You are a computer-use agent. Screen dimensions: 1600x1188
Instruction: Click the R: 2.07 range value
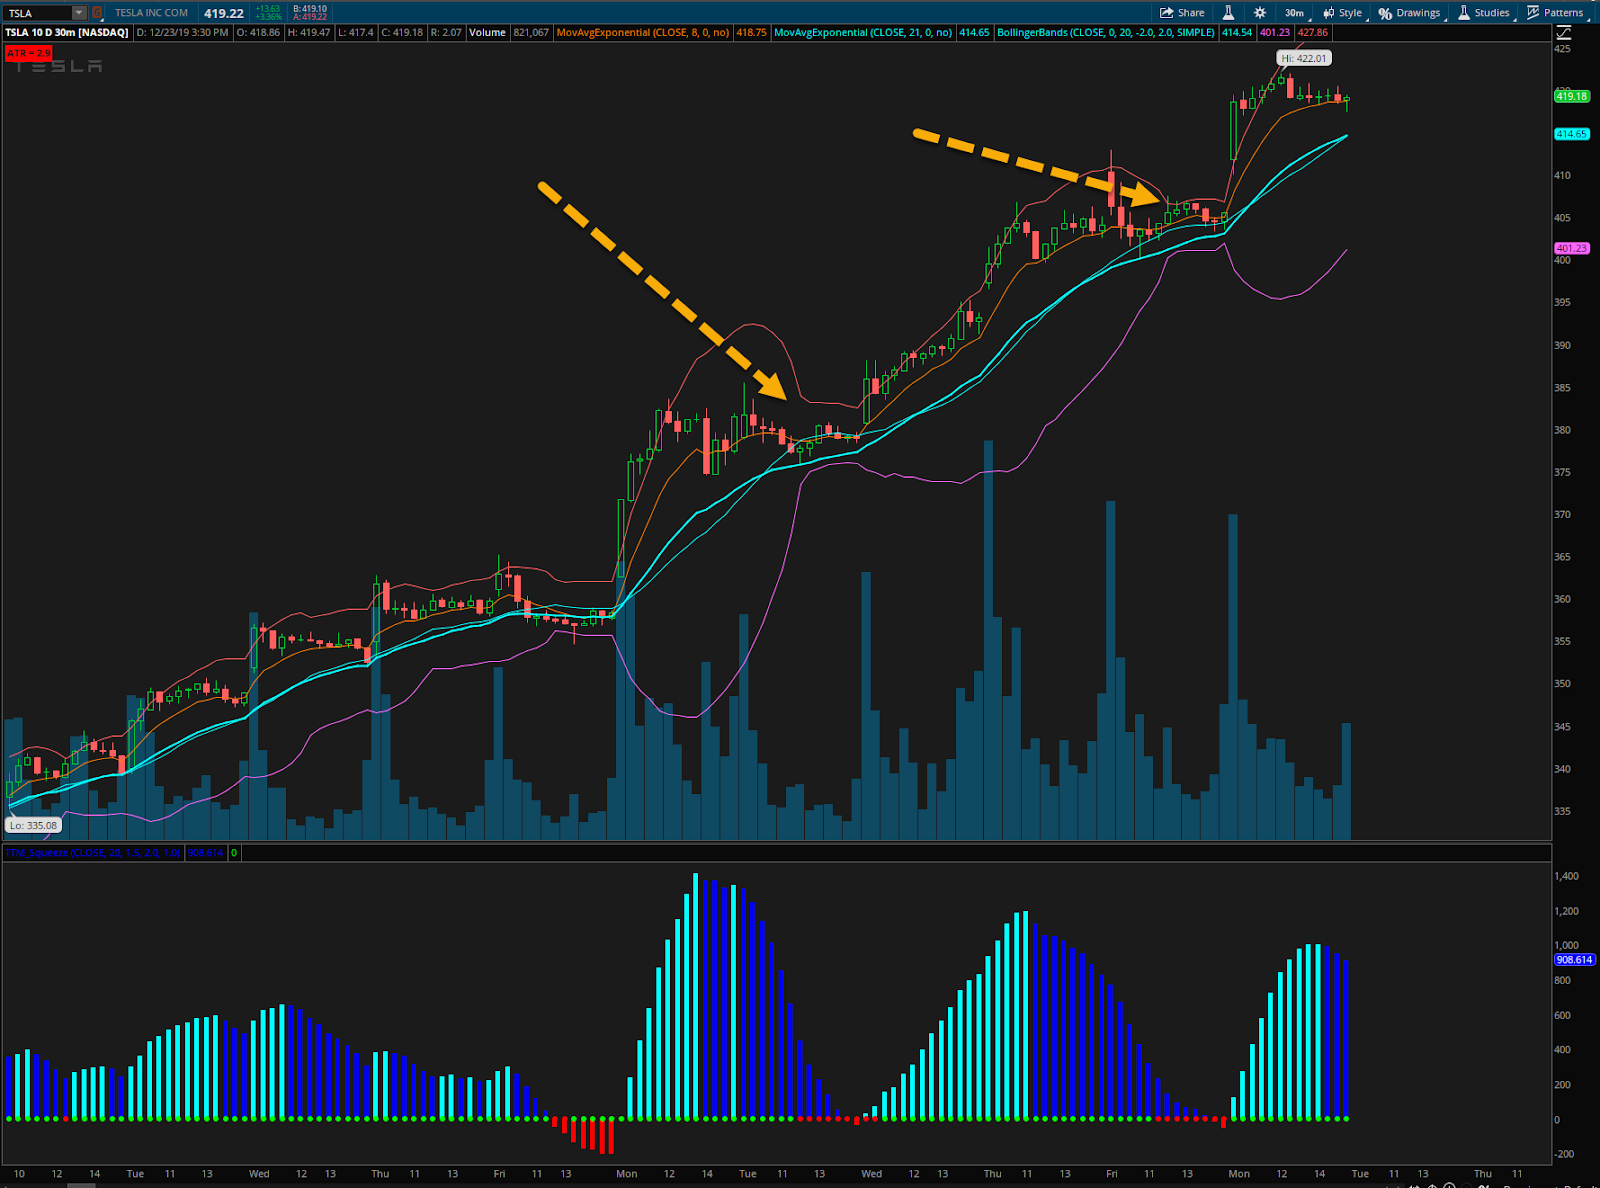447,33
